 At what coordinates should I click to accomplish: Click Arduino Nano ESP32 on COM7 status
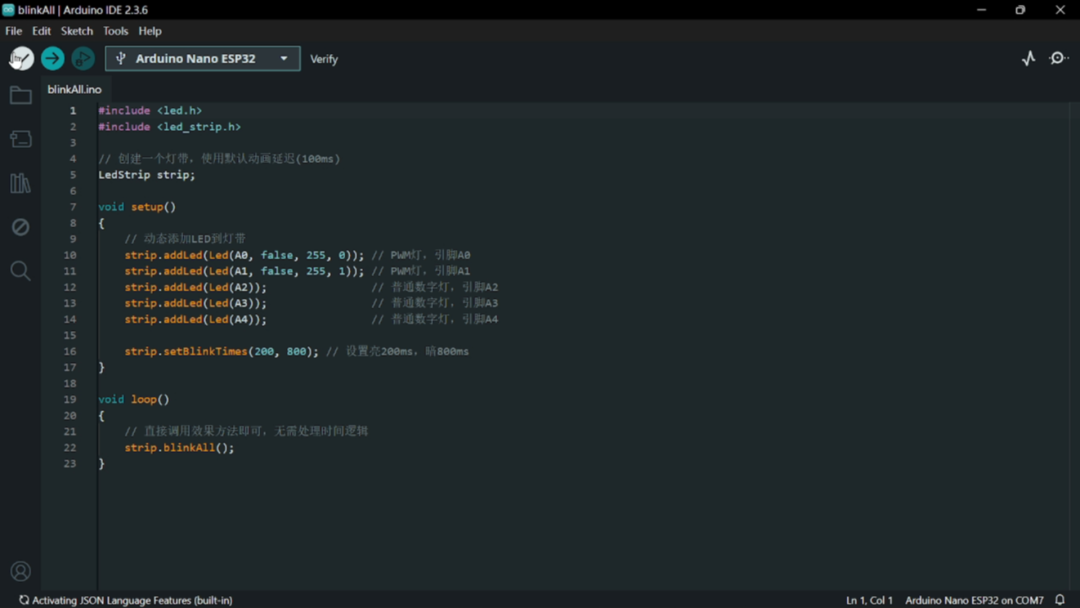pos(974,600)
